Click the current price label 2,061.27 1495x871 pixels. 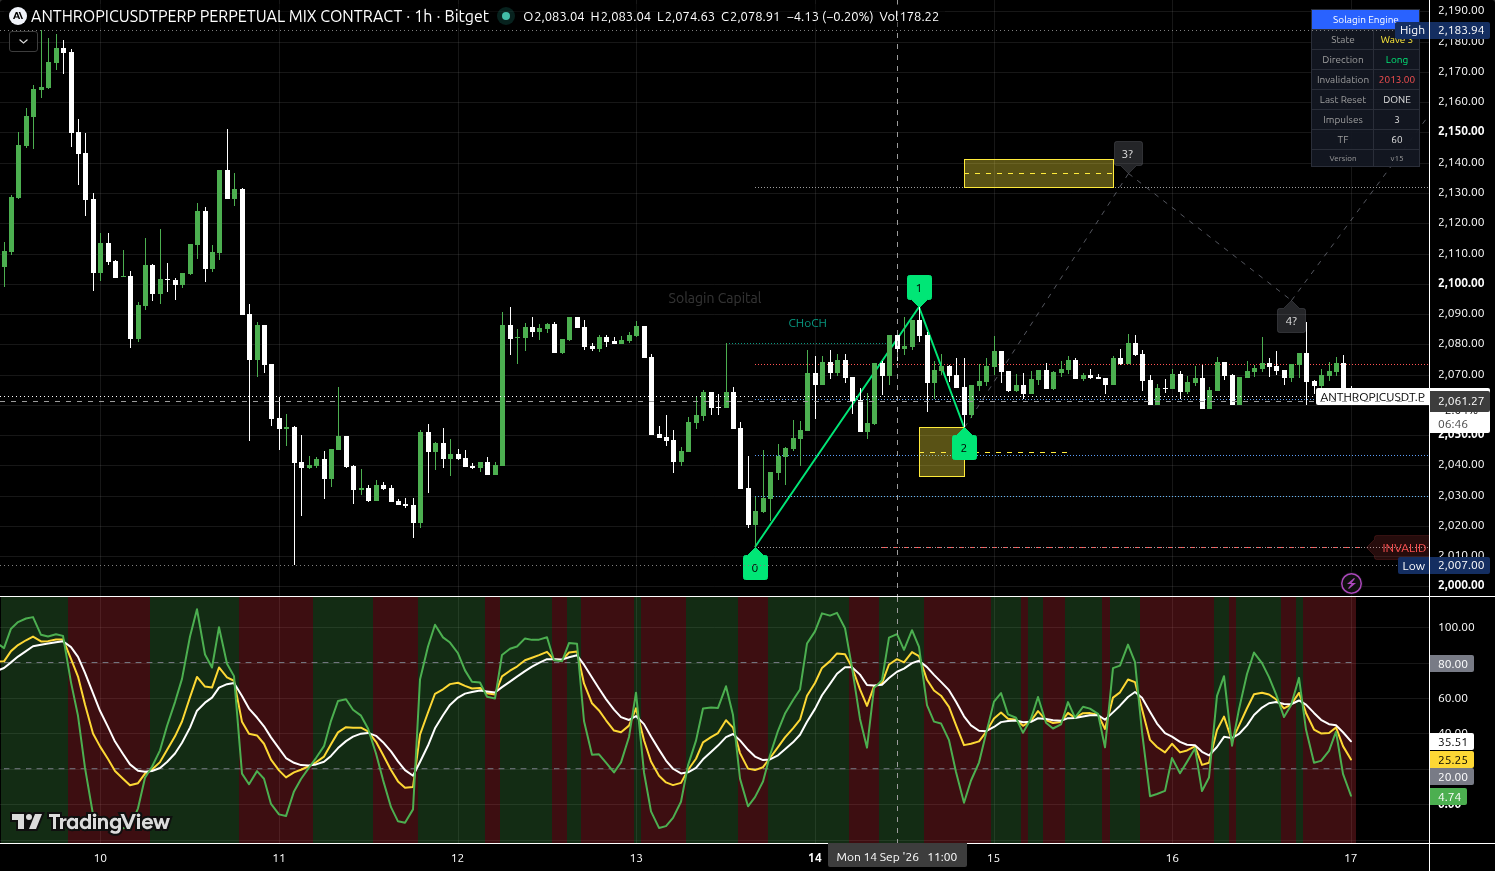pyautogui.click(x=1460, y=401)
